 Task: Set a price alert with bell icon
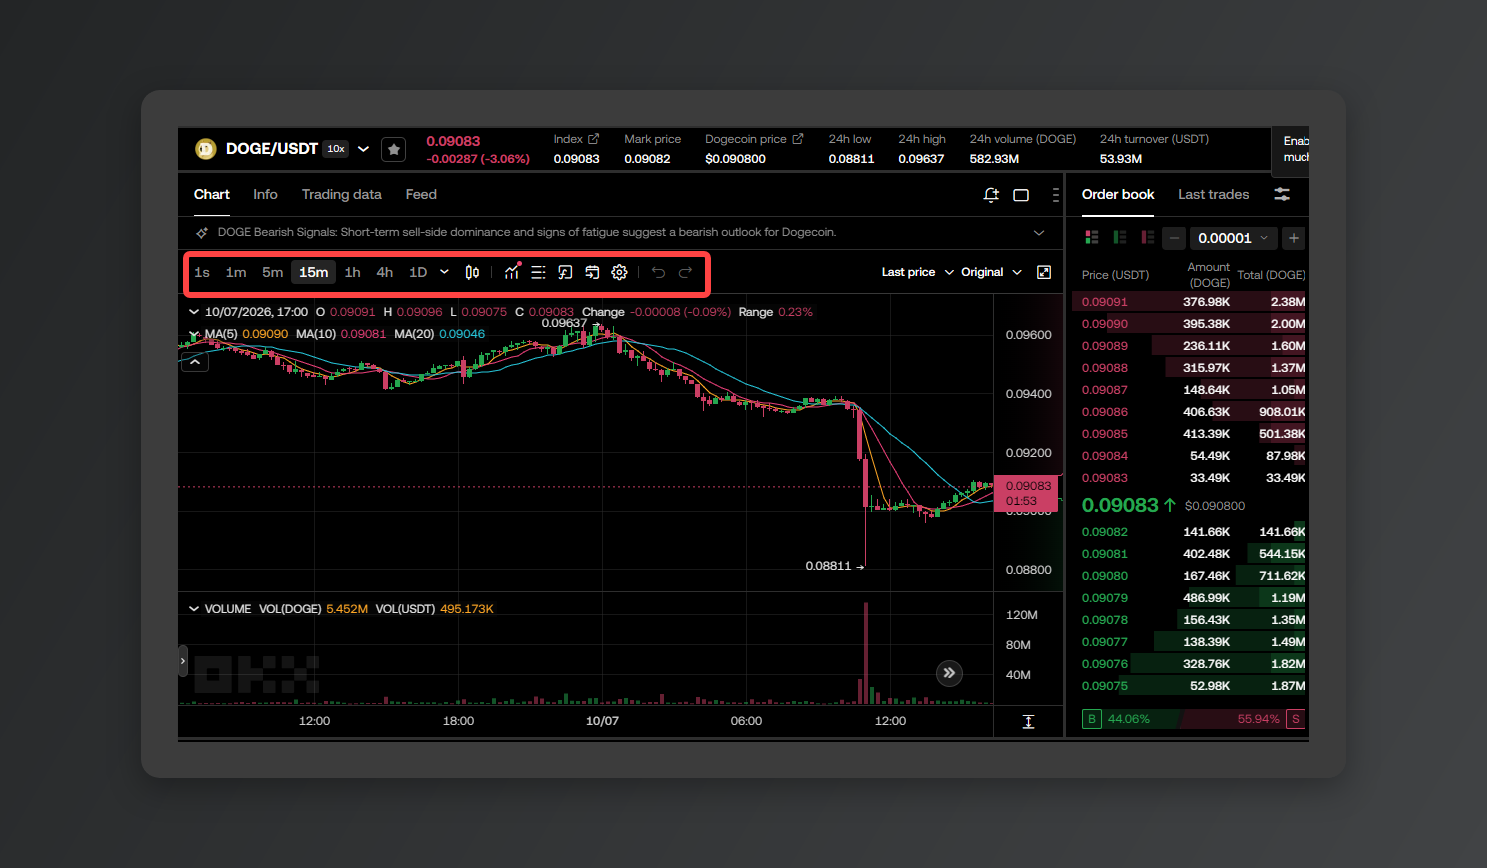(991, 195)
